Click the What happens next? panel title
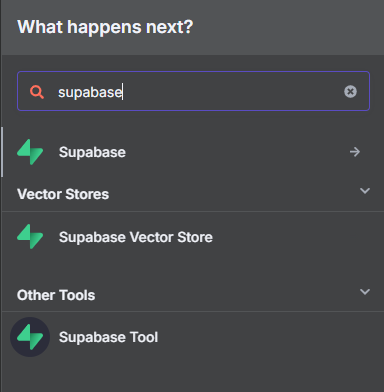 click(105, 27)
